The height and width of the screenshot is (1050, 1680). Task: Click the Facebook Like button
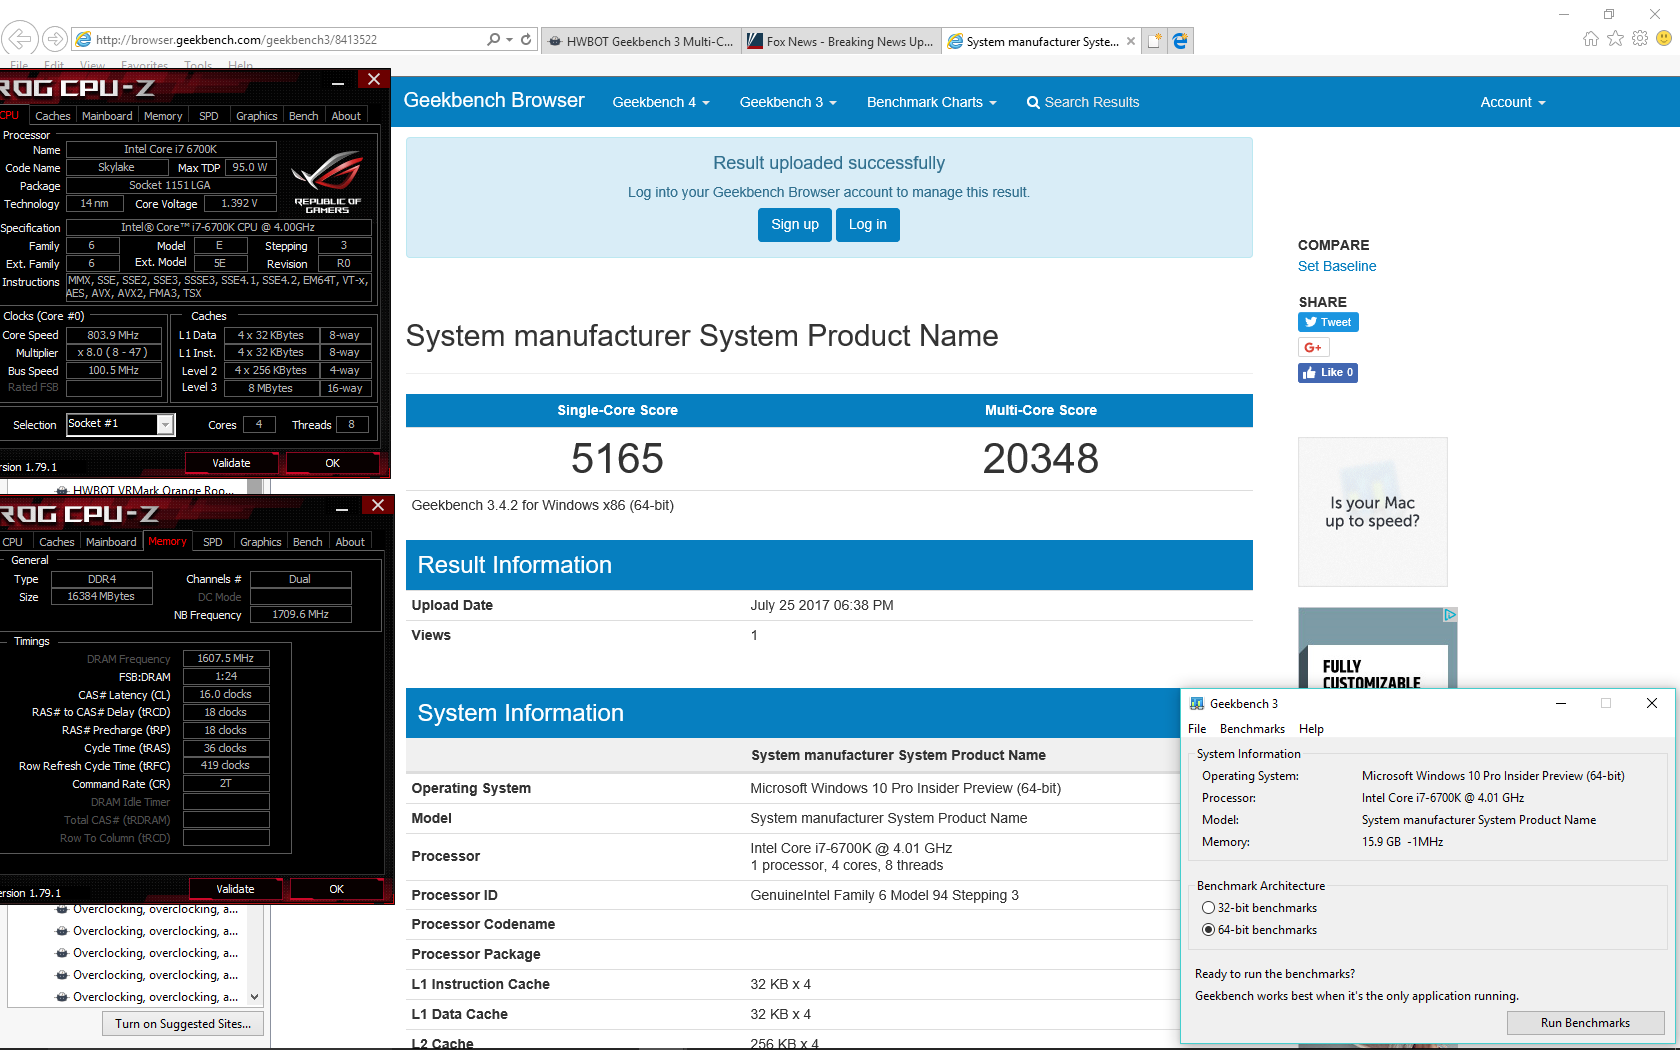pyautogui.click(x=1328, y=372)
